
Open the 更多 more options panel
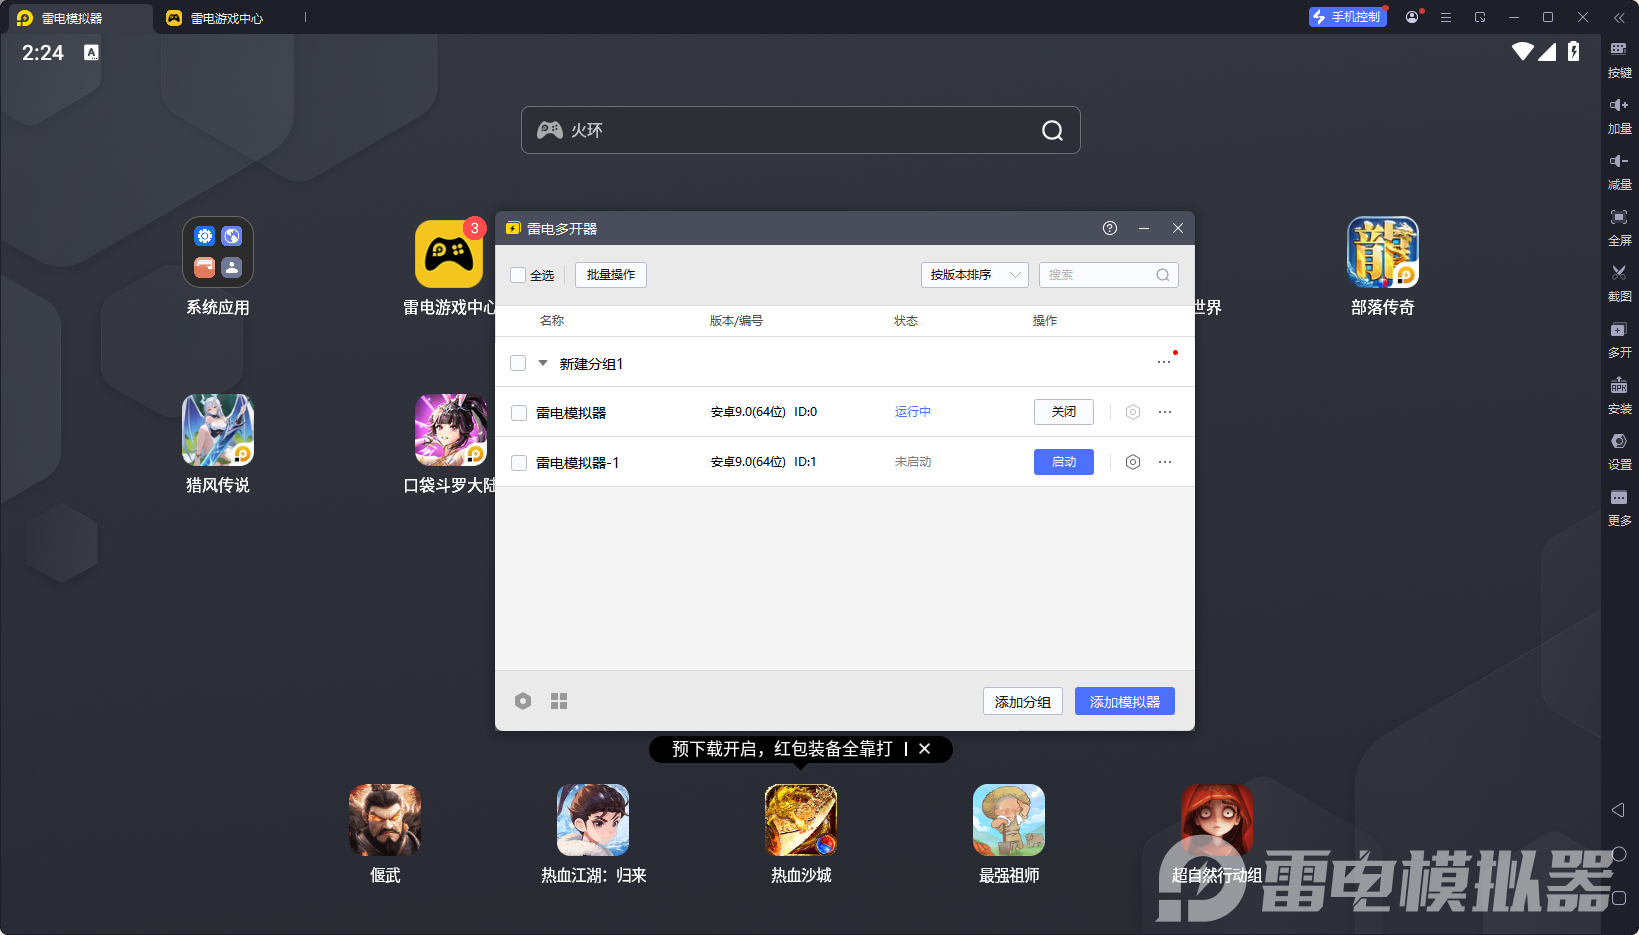(x=1620, y=507)
